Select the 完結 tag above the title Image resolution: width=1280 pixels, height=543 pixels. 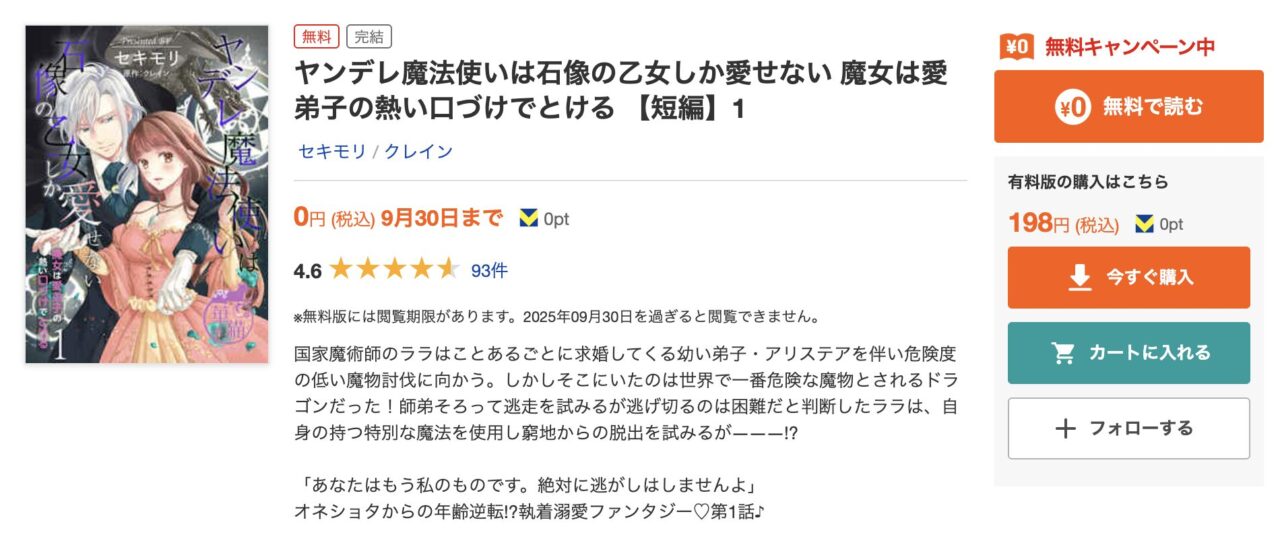[x=369, y=37]
